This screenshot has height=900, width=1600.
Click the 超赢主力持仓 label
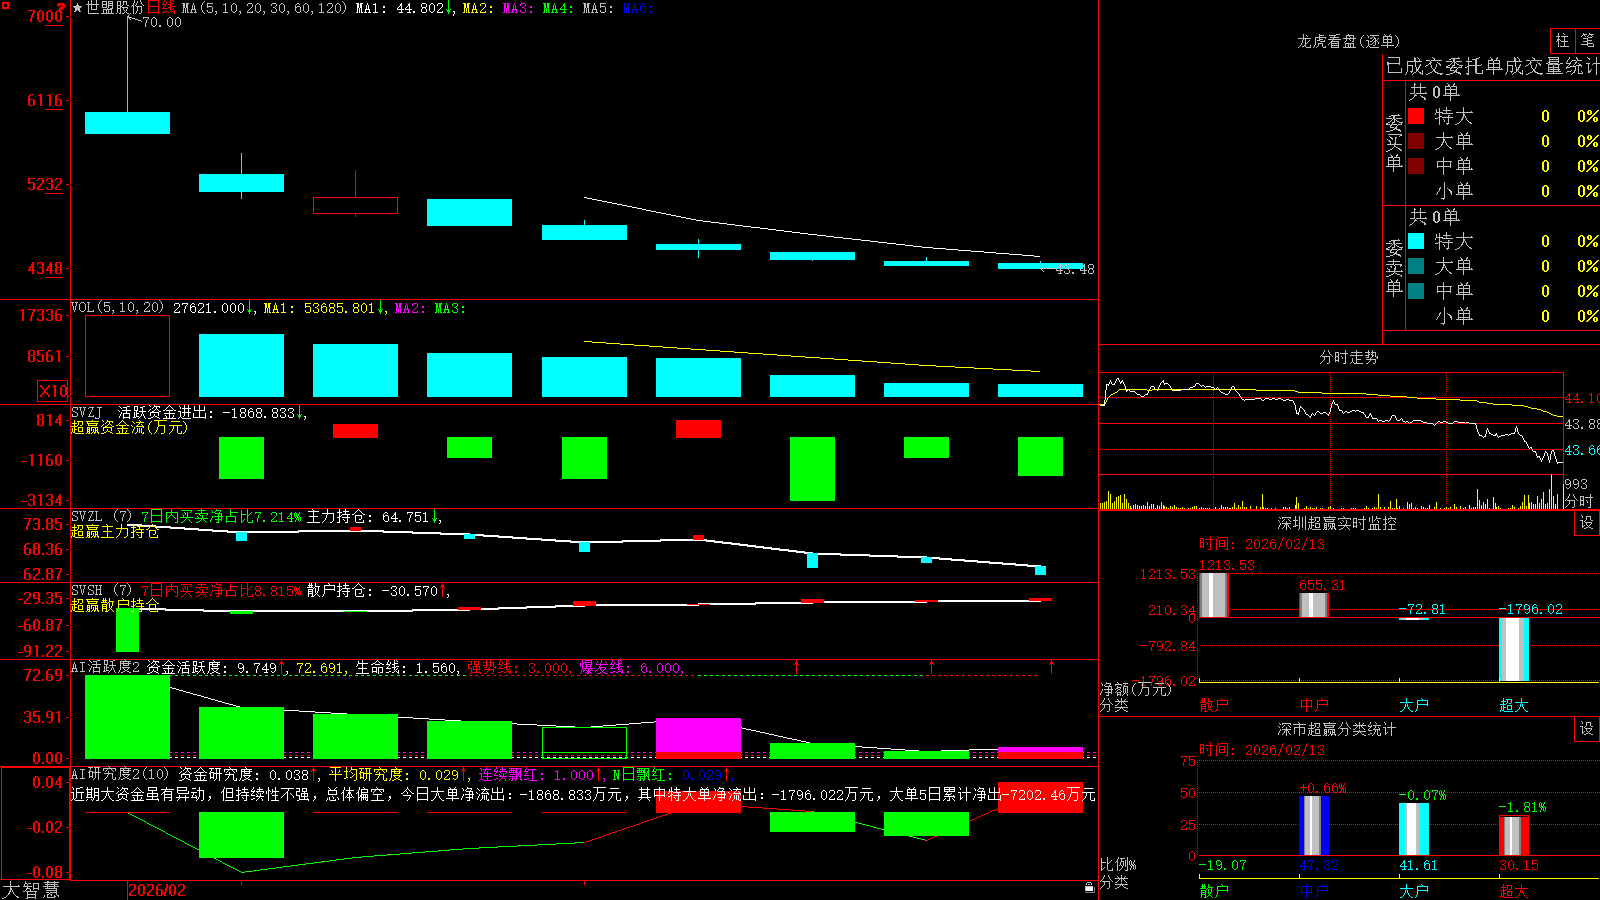115,531
